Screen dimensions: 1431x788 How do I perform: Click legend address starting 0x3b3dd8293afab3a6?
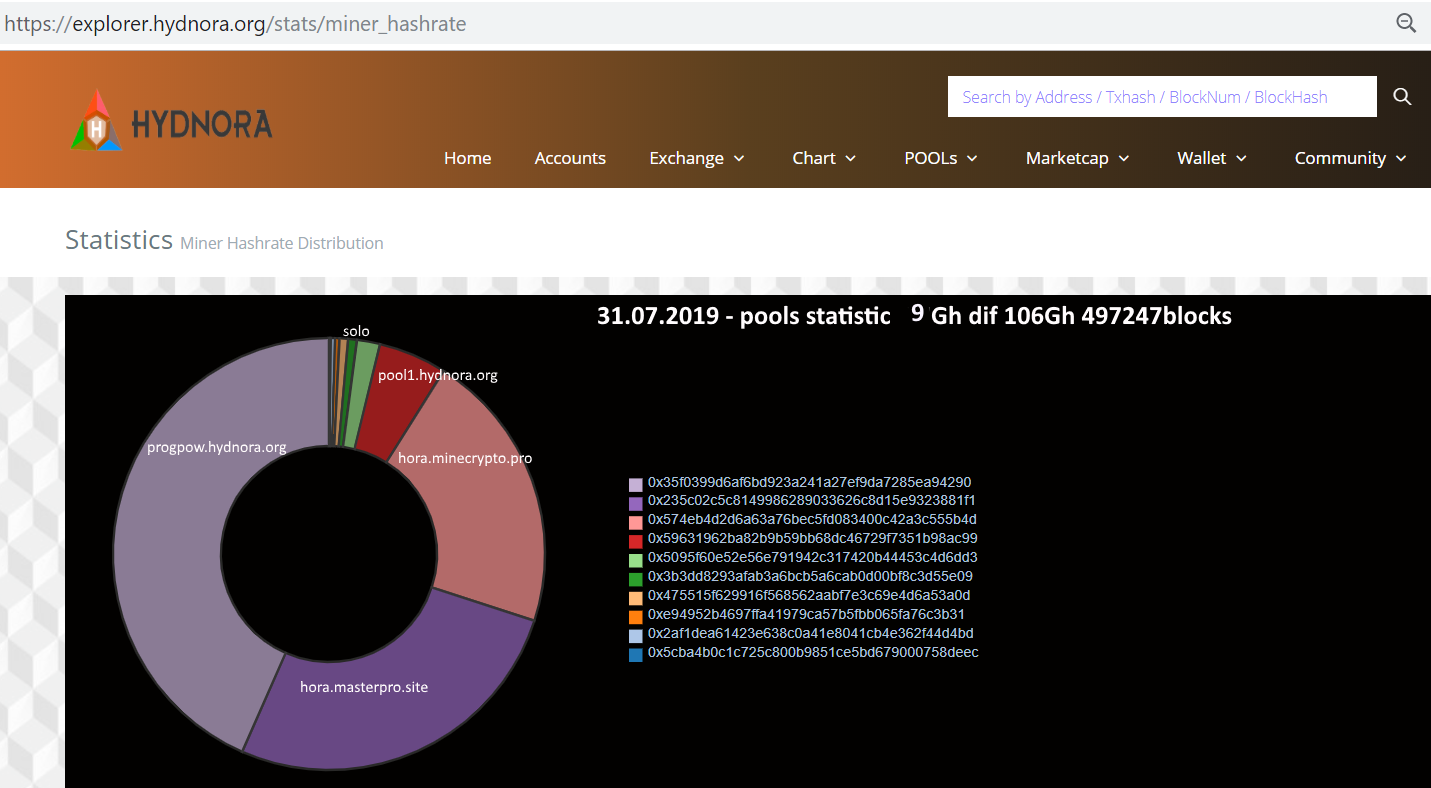pyautogui.click(x=810, y=576)
